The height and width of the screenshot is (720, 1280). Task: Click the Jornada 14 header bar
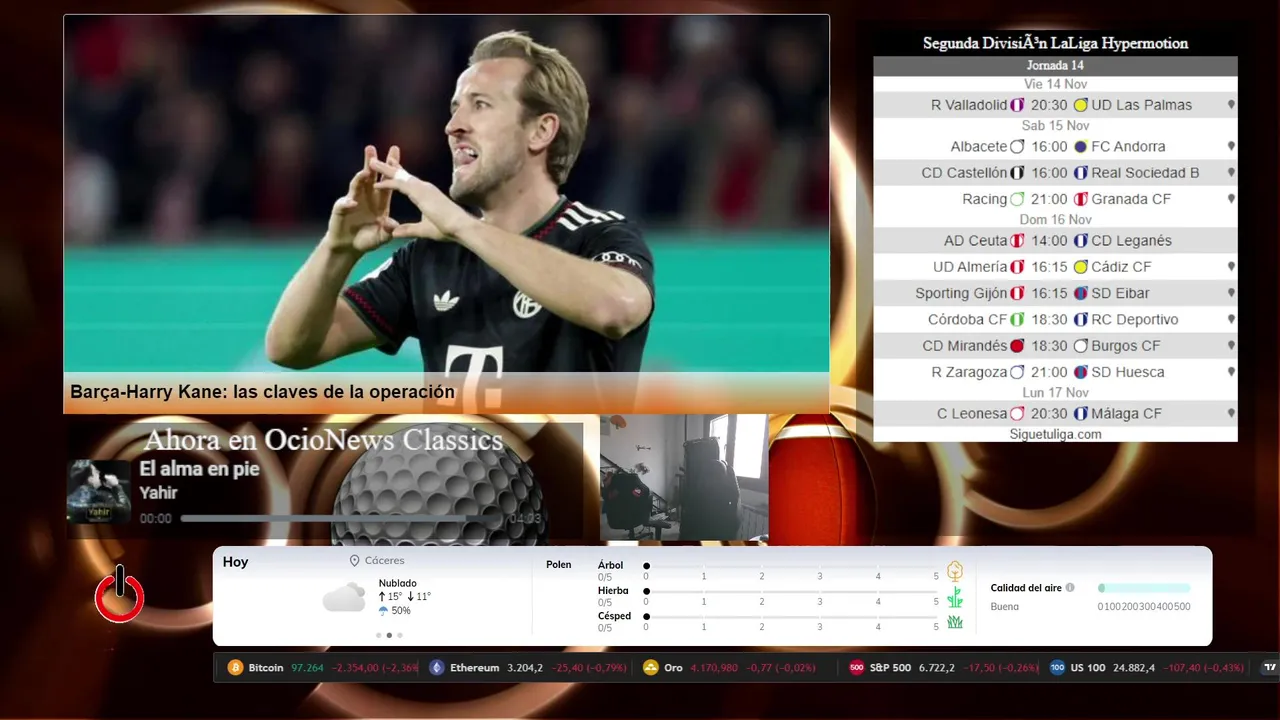point(1055,66)
